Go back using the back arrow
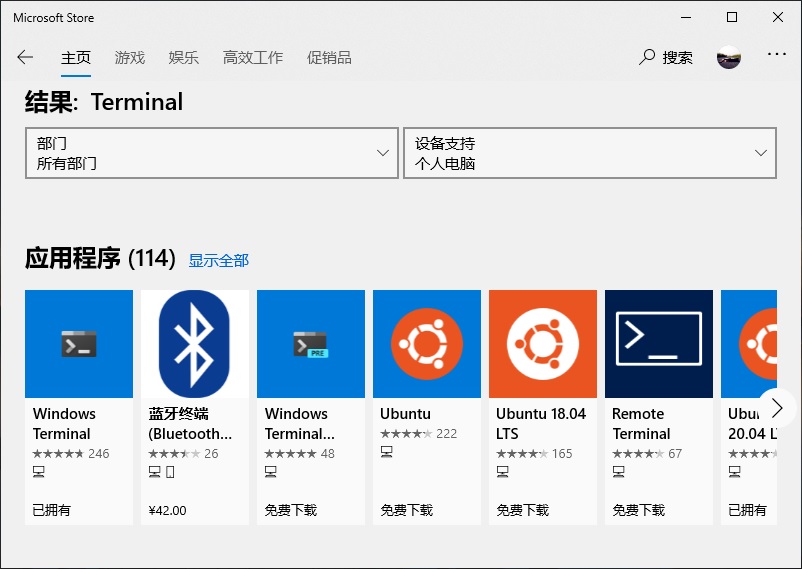The height and width of the screenshot is (569, 802). click(25, 57)
